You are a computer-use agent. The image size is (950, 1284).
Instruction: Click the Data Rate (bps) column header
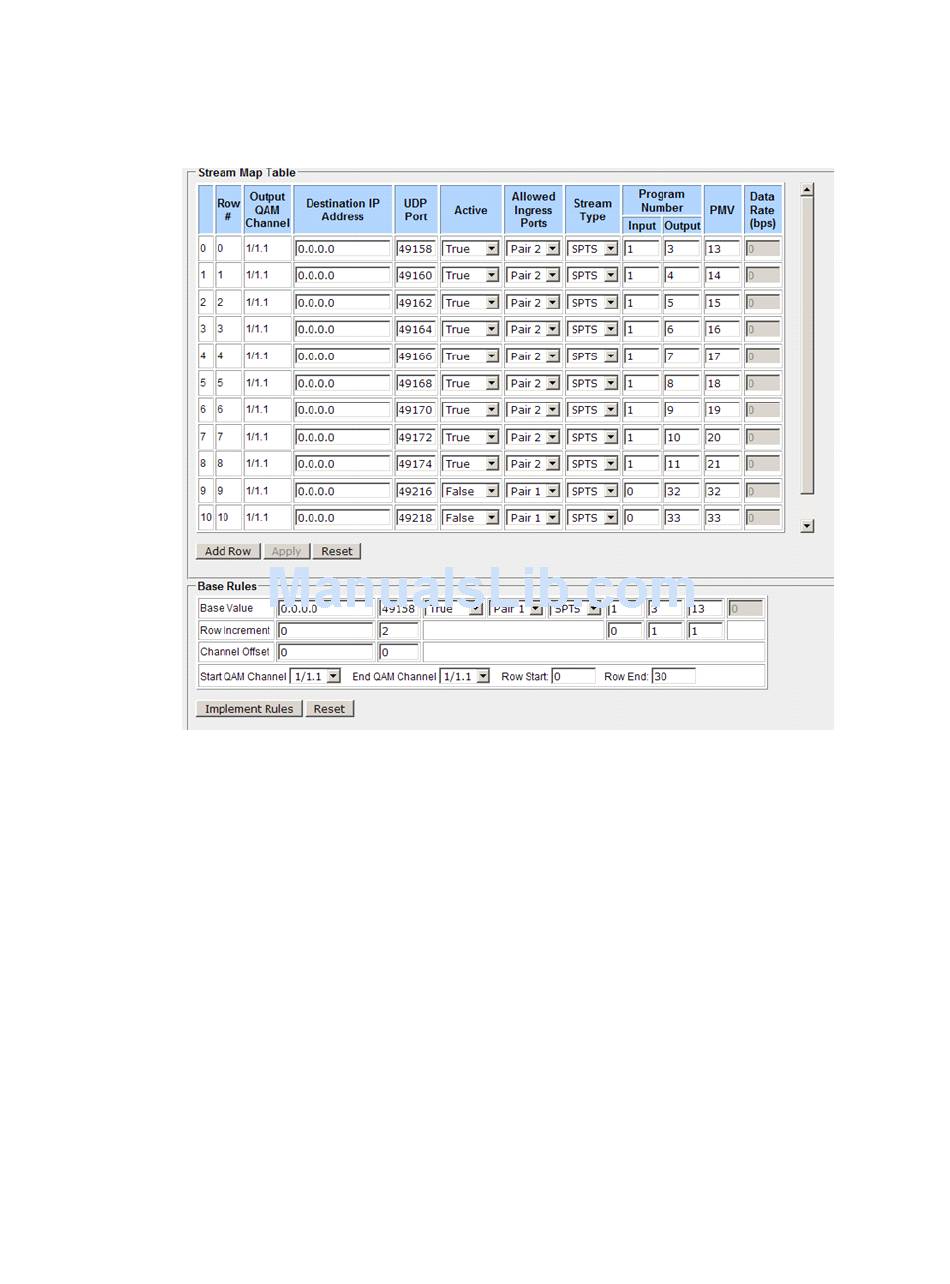tap(762, 209)
